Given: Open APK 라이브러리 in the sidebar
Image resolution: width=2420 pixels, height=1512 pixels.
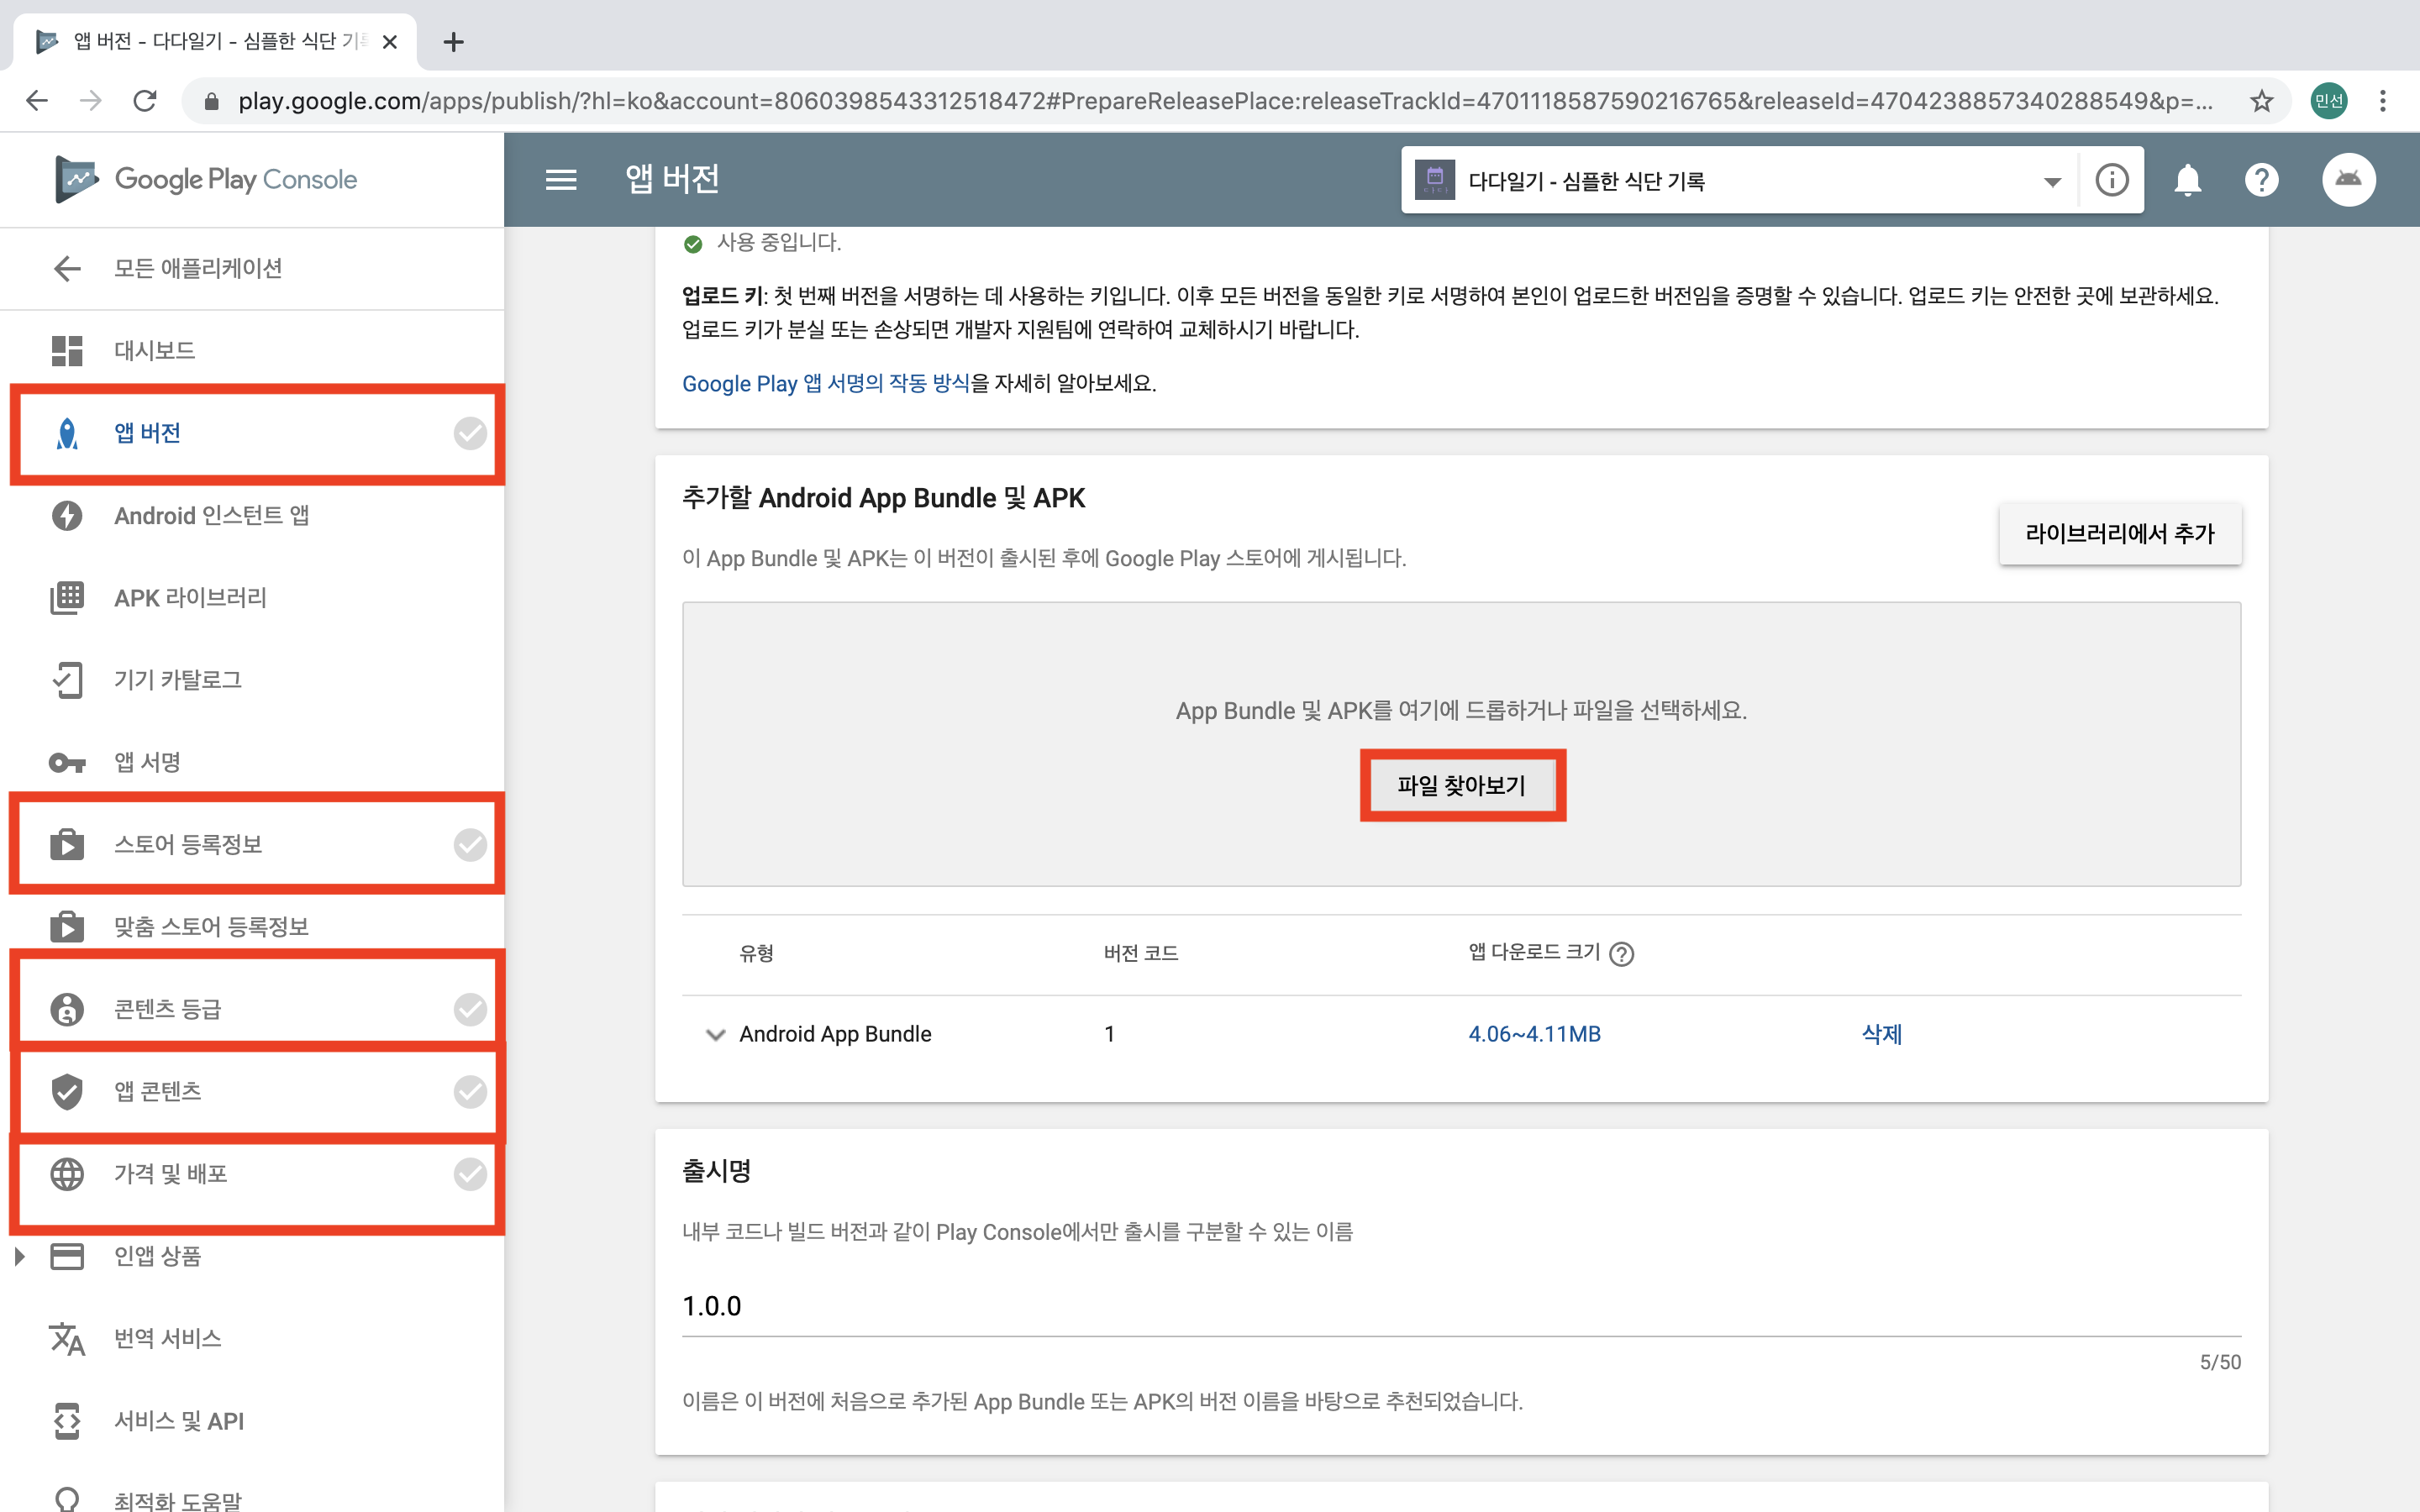Looking at the screenshot, I should (190, 598).
